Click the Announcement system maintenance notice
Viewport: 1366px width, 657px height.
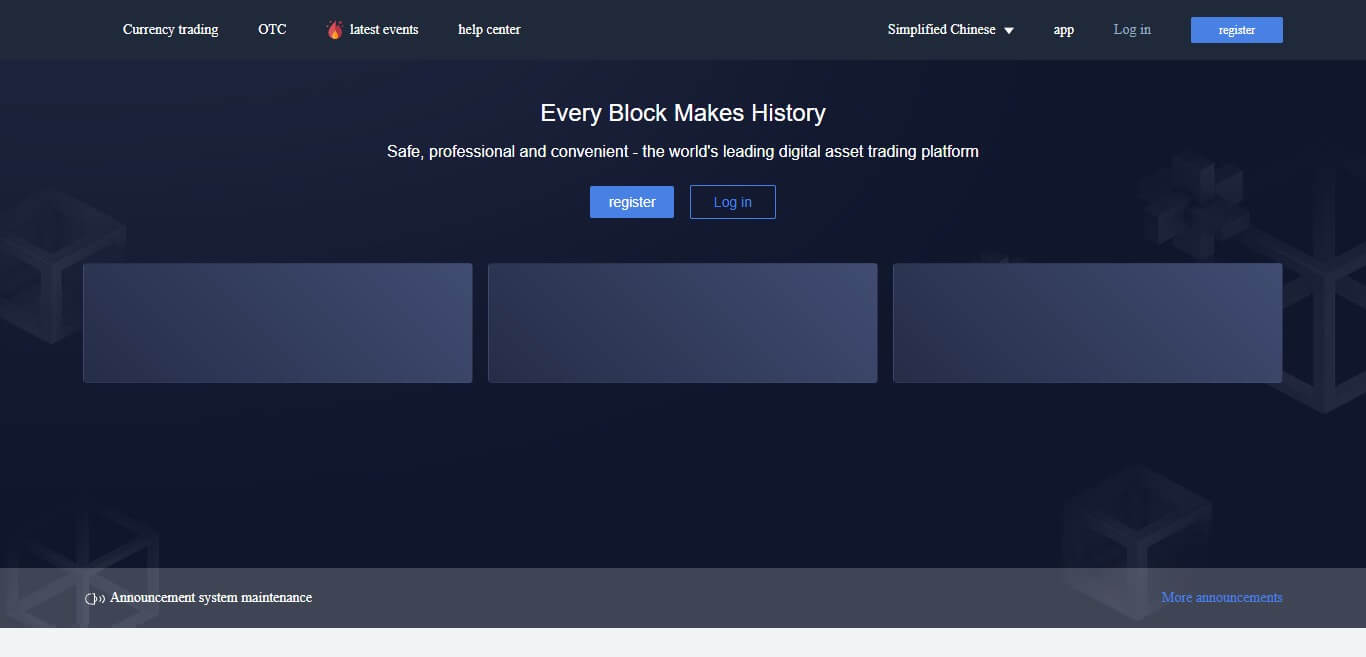tap(211, 597)
